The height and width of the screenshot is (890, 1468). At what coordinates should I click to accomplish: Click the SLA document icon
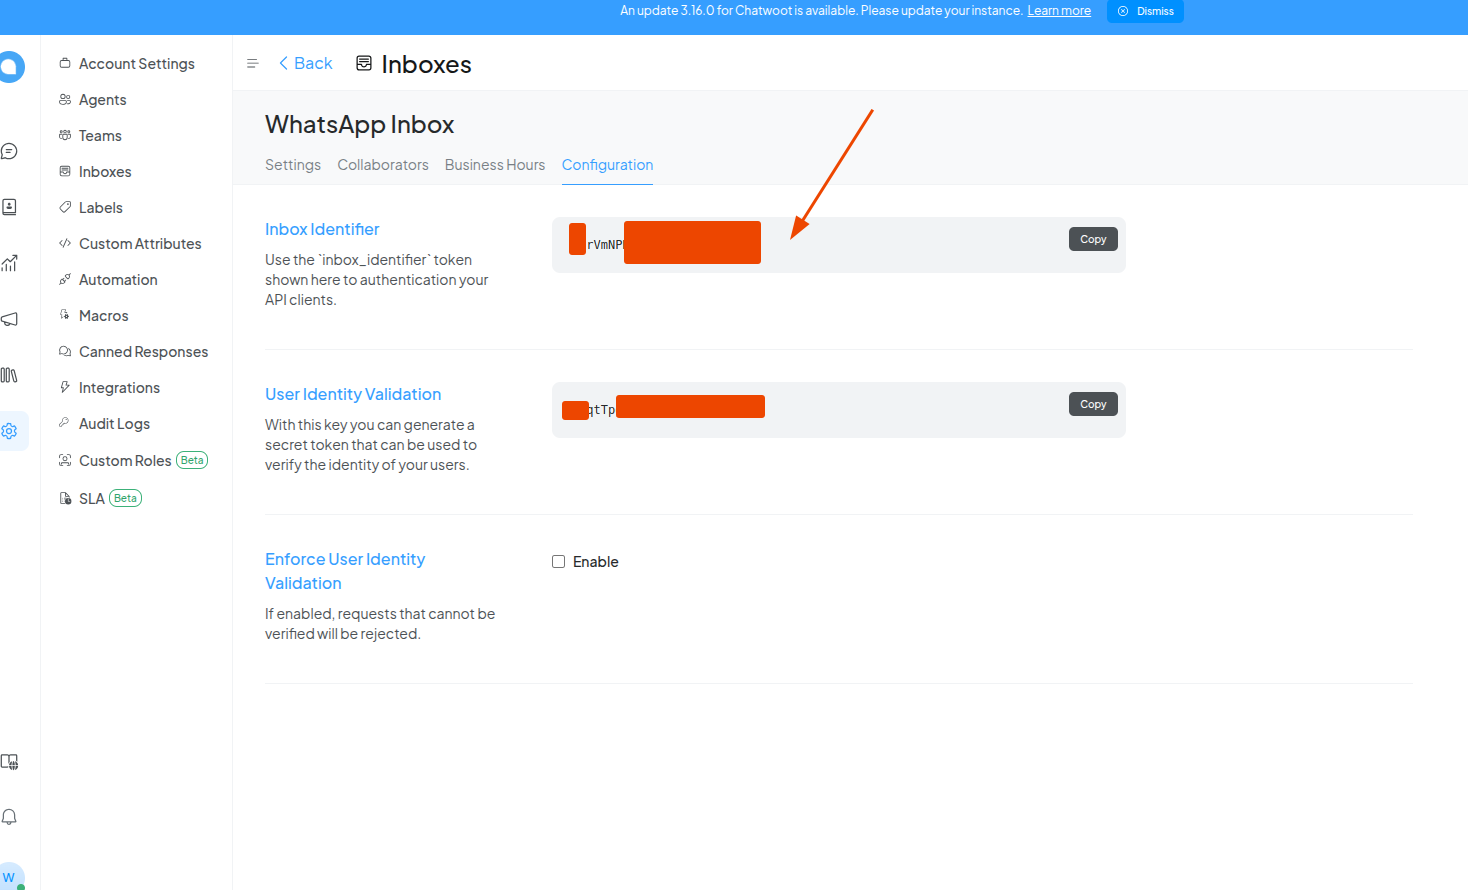point(65,498)
